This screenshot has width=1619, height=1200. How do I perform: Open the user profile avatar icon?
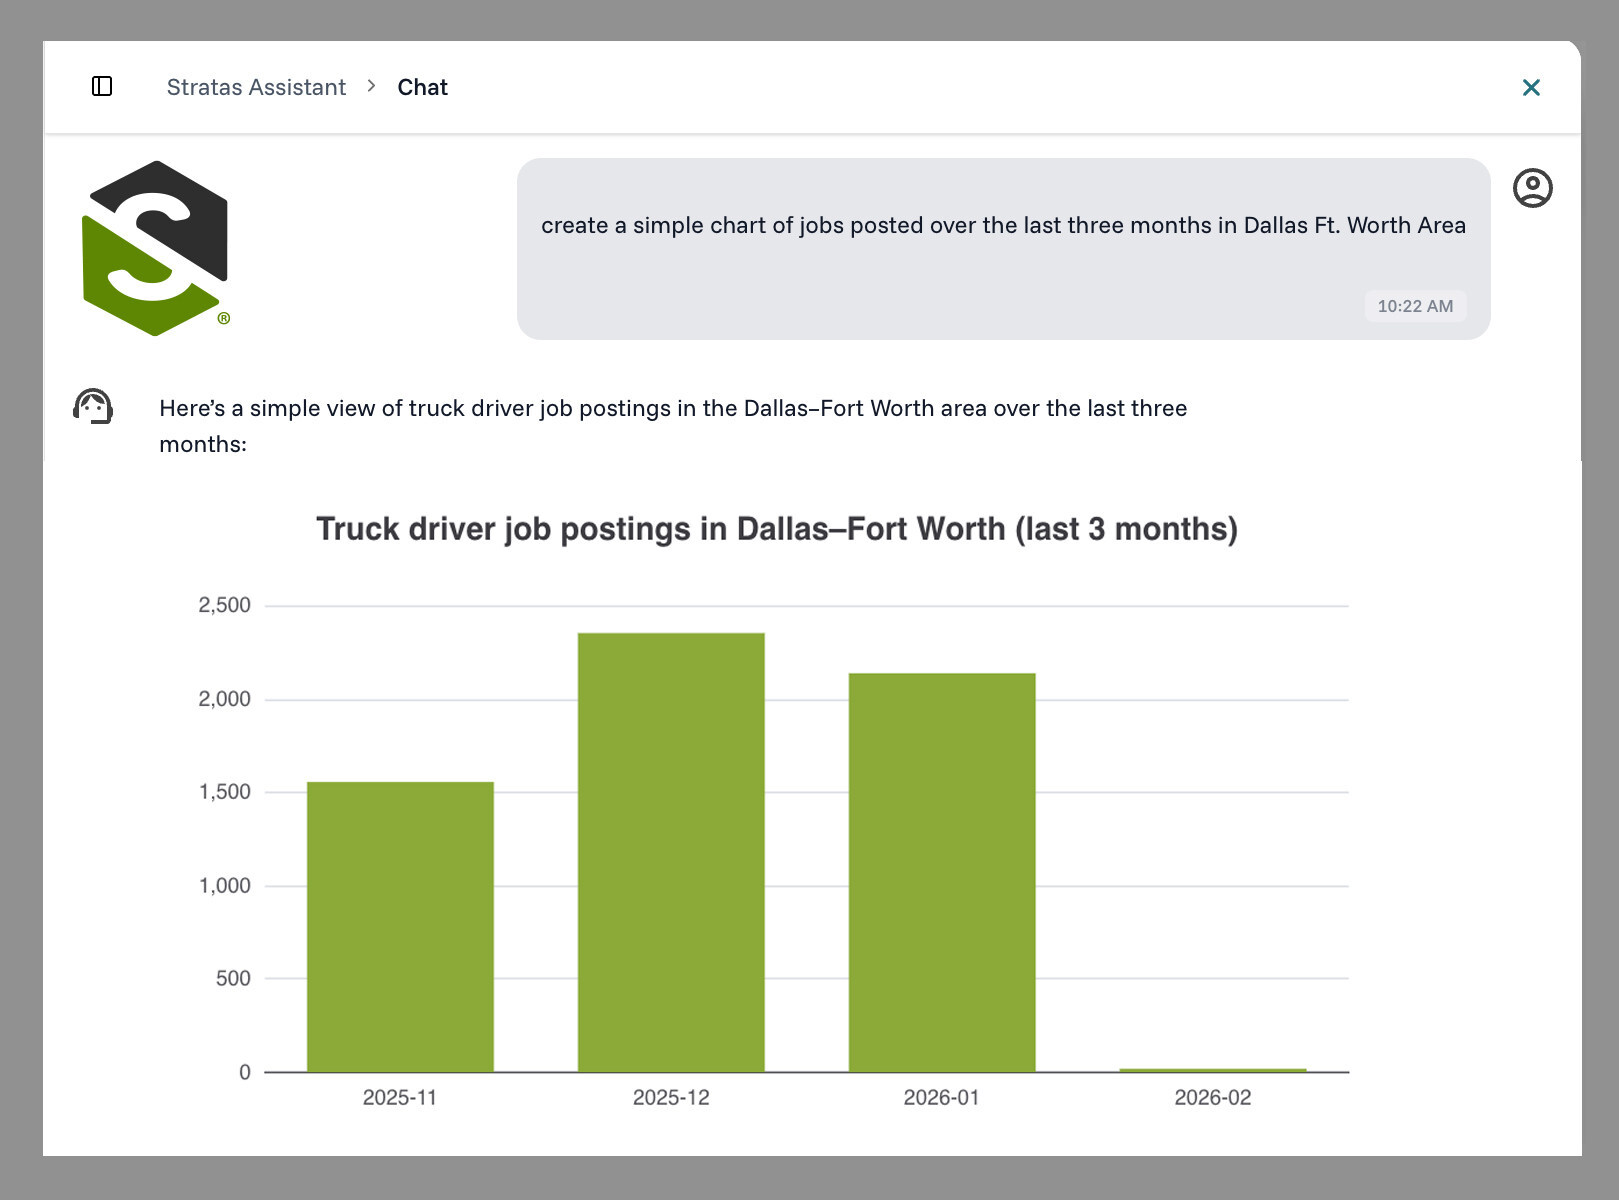click(1532, 188)
